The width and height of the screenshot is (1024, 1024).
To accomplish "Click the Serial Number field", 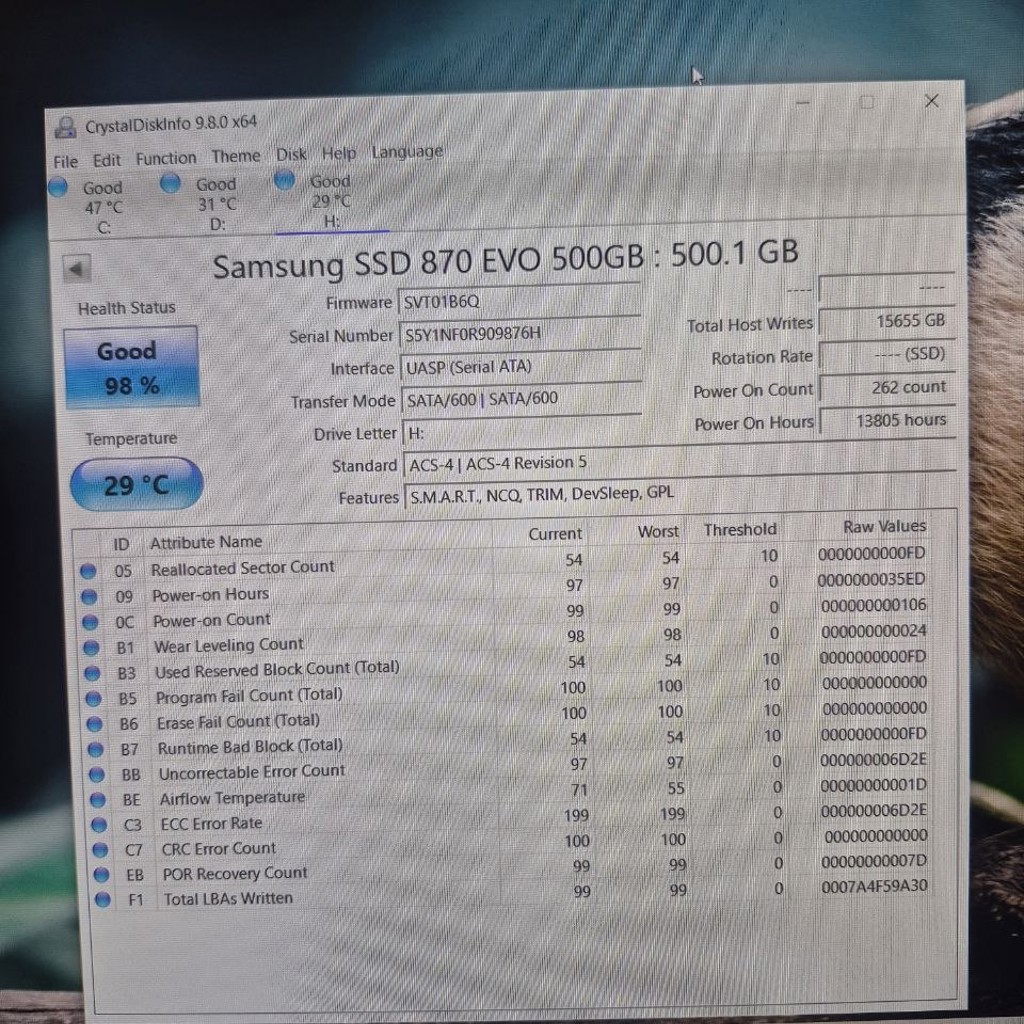I will point(520,334).
